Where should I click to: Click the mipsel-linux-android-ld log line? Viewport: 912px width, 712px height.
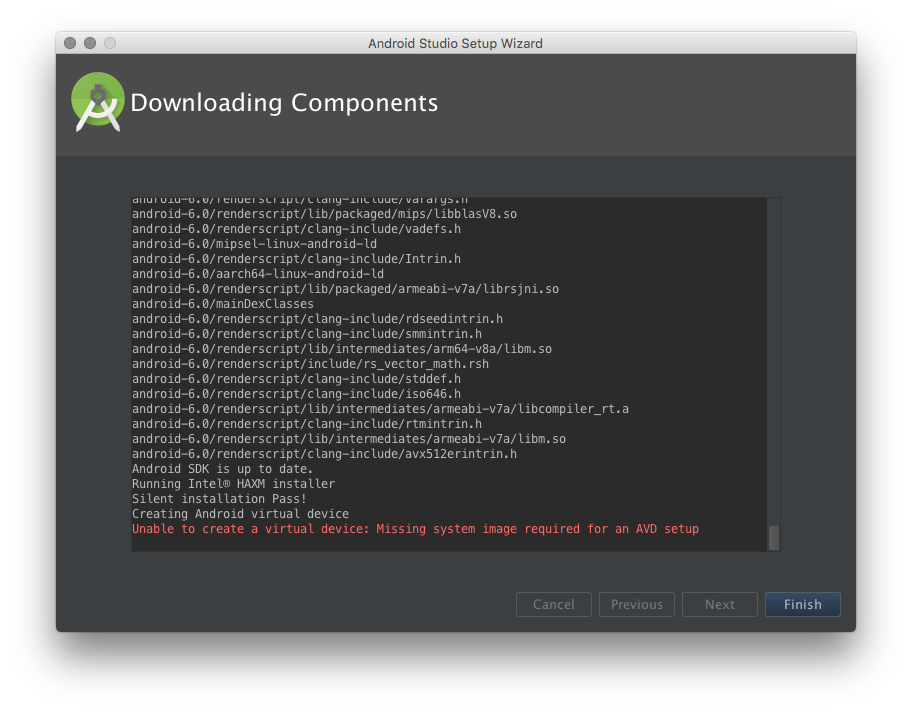254,244
